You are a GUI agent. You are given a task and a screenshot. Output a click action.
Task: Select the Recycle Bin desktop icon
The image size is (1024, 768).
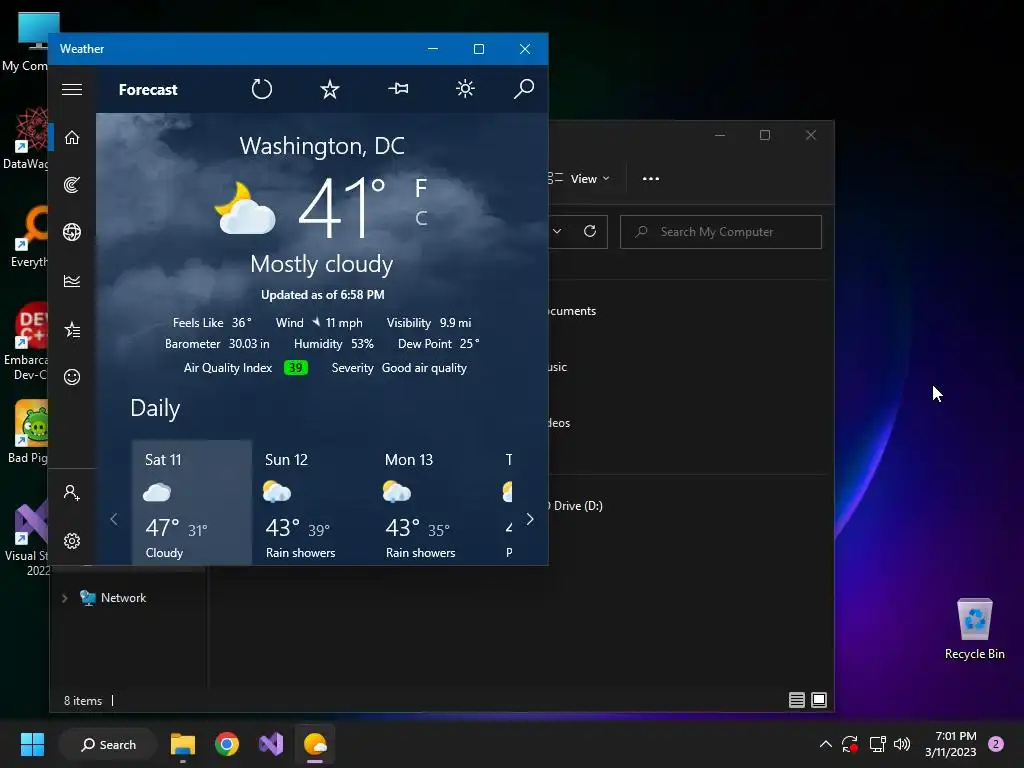coord(974,628)
